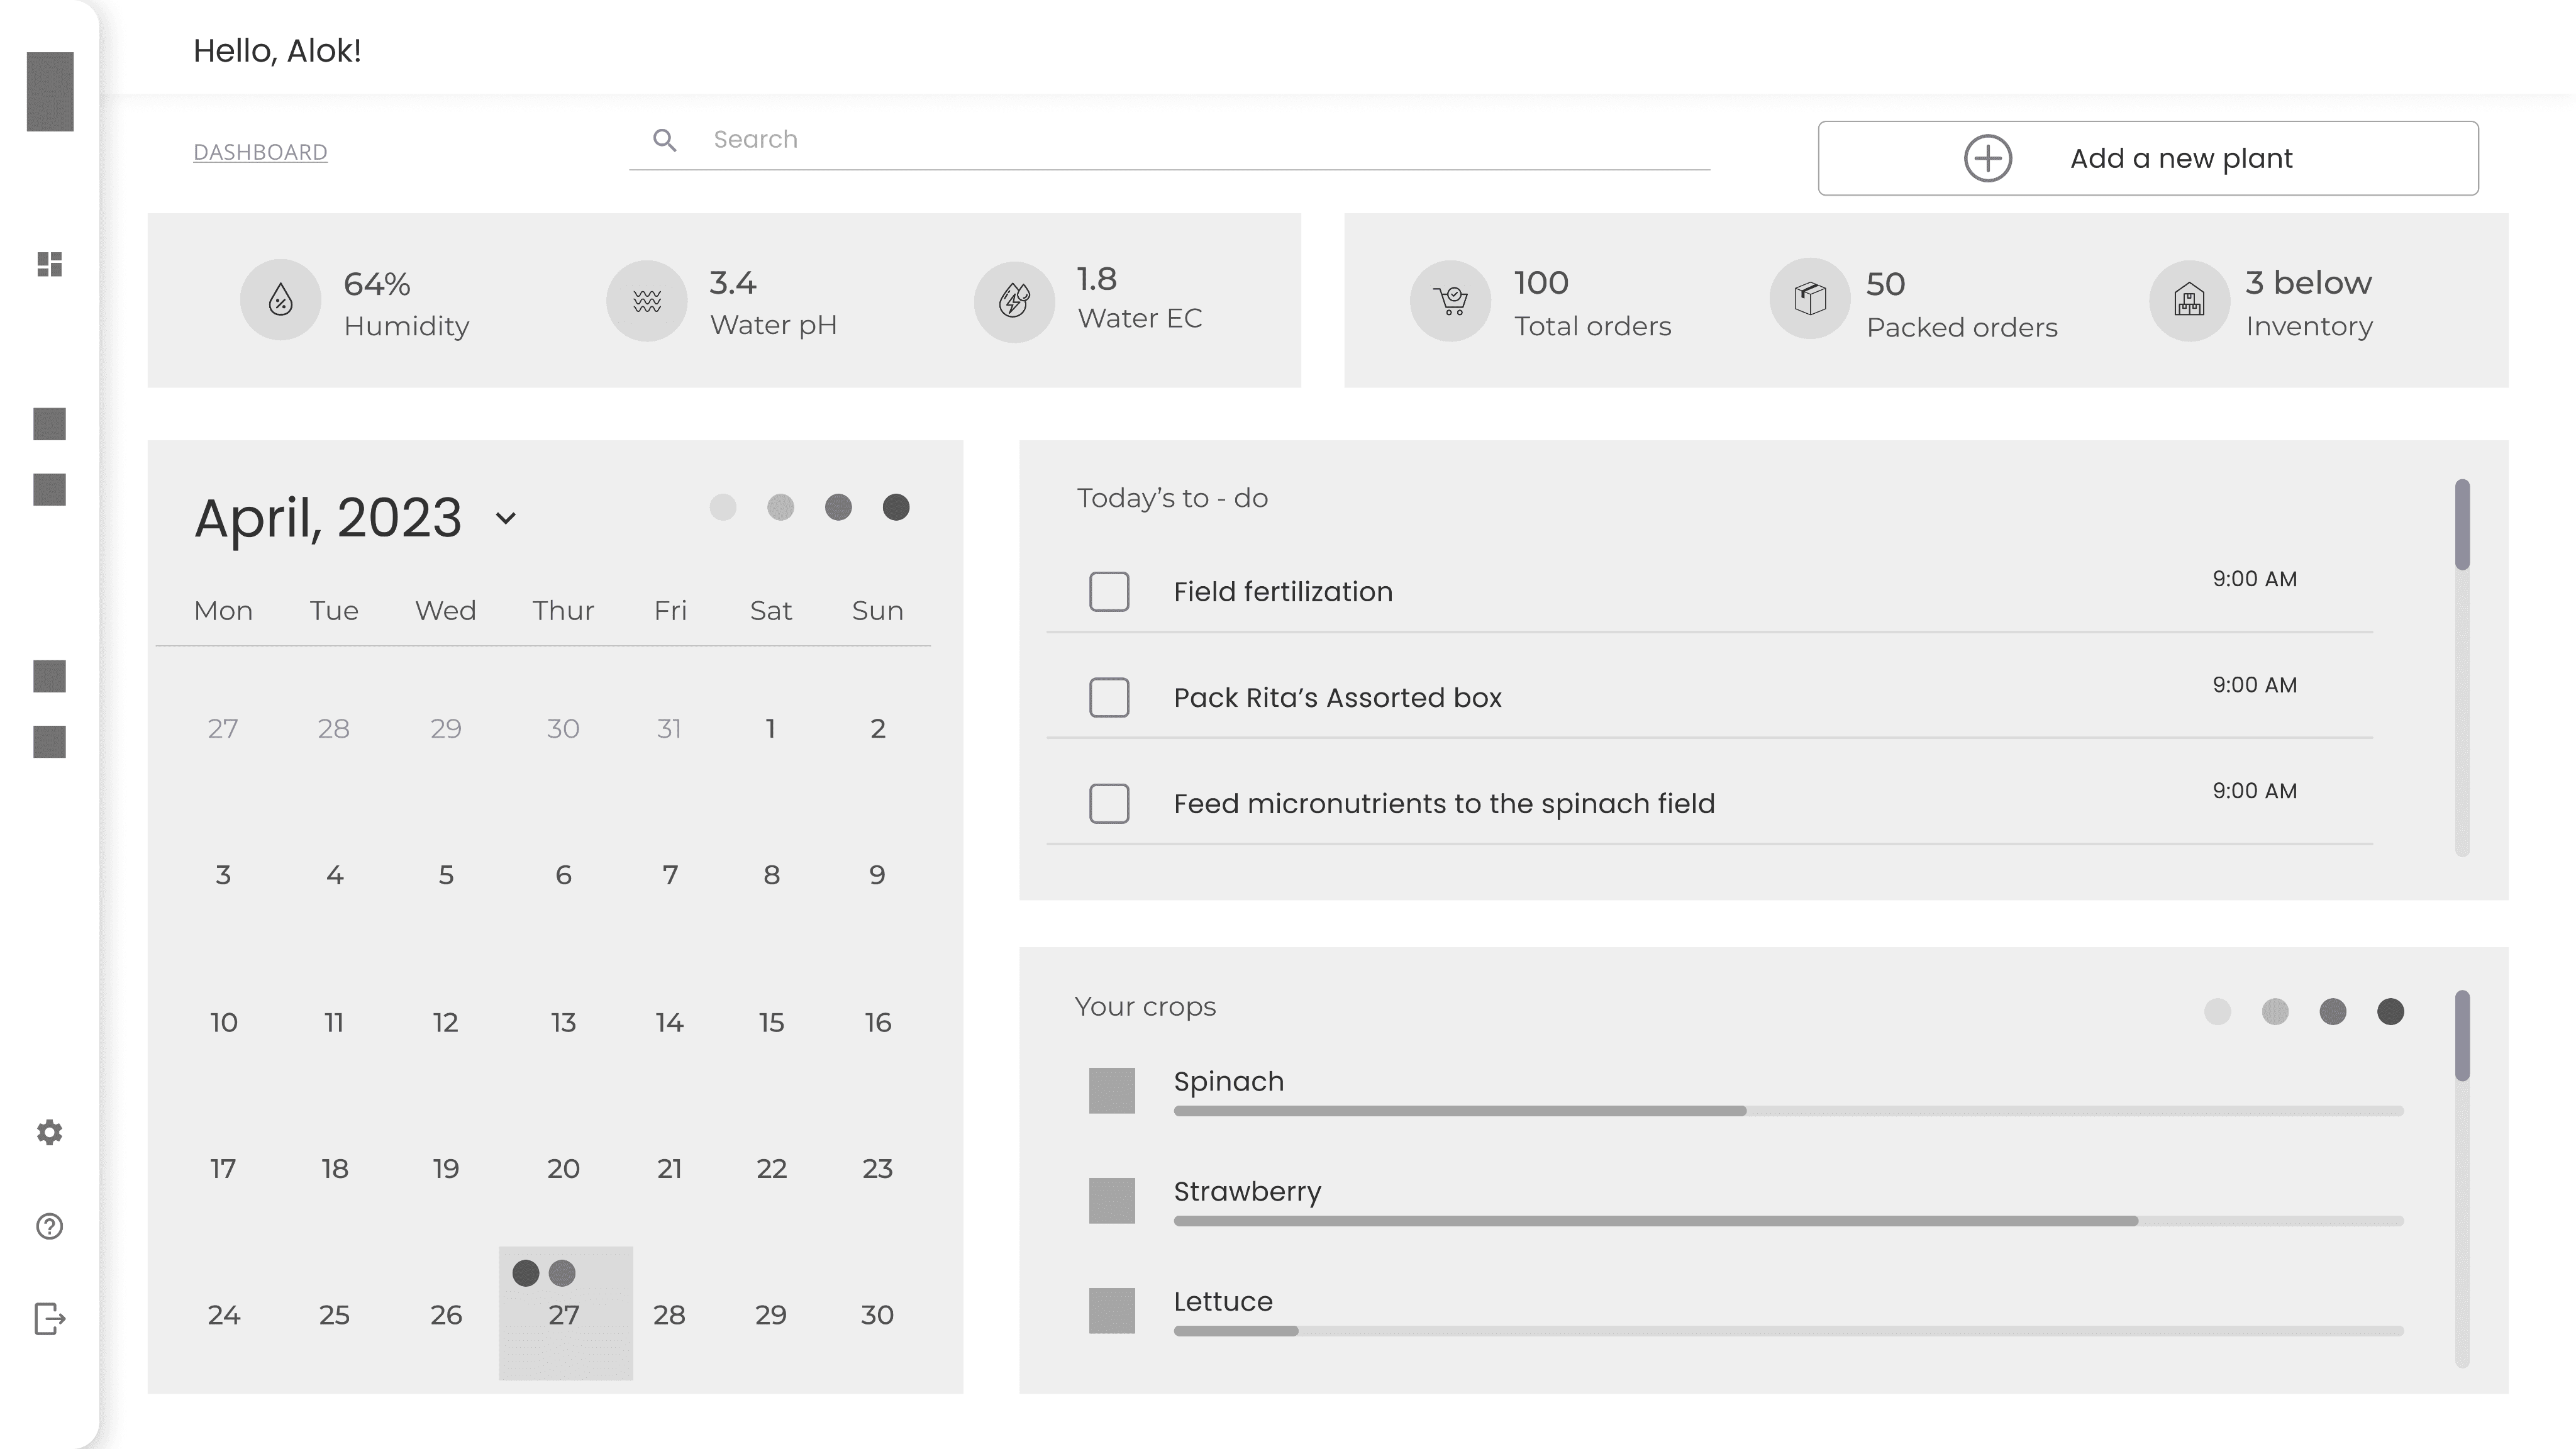The height and width of the screenshot is (1449, 2576).
Task: Click the to-do list scrollbar handle
Action: 2462,525
